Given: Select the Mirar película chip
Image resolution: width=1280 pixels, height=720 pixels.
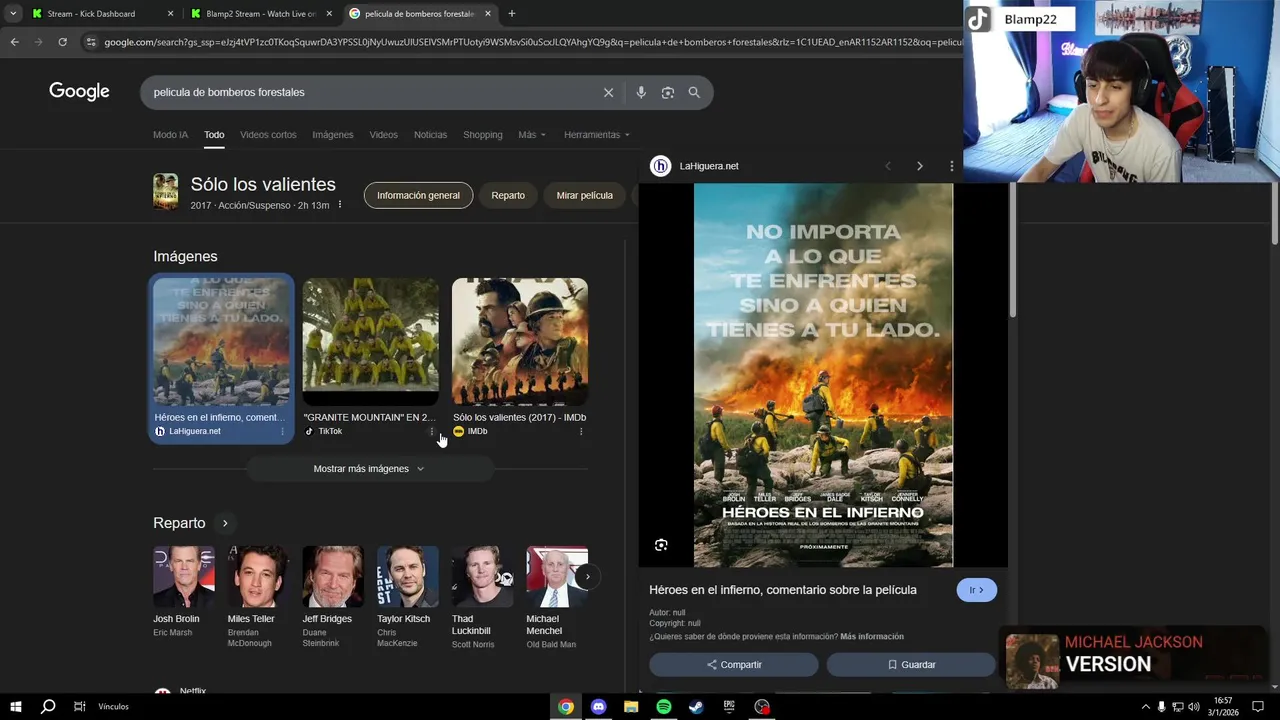Looking at the screenshot, I should tap(584, 195).
